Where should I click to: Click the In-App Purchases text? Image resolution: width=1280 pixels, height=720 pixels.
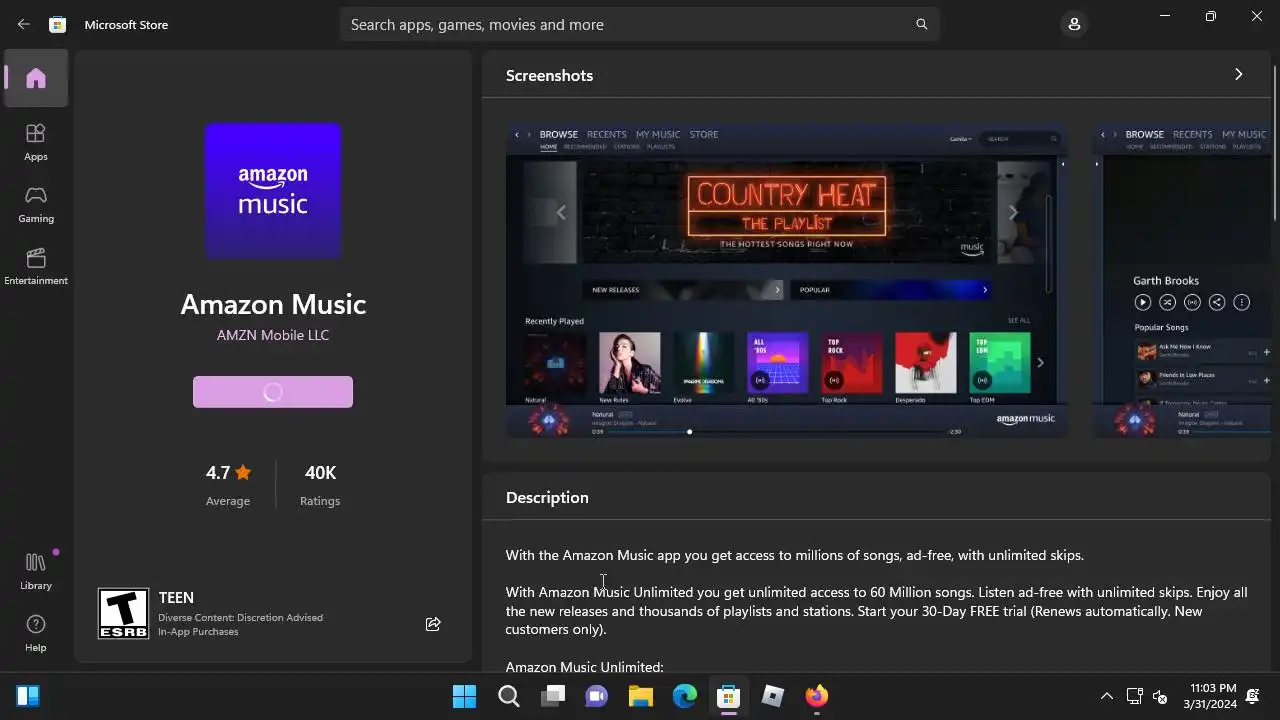click(198, 632)
